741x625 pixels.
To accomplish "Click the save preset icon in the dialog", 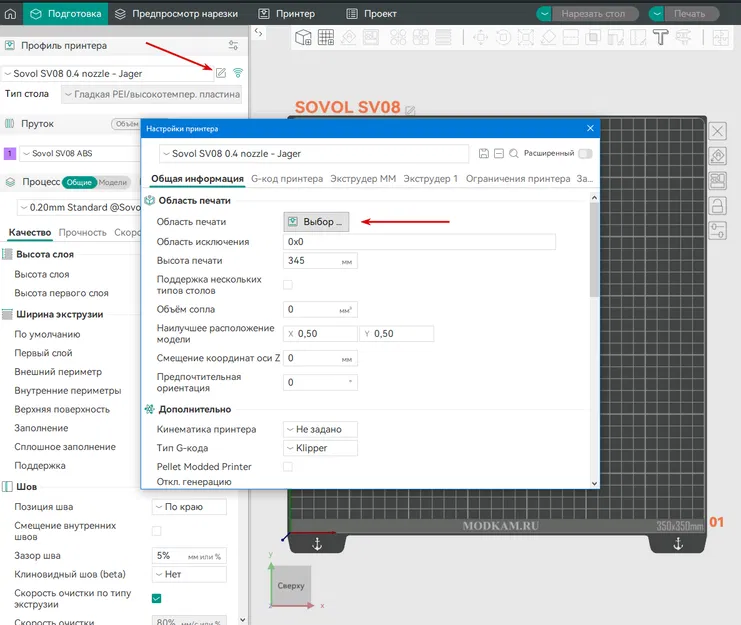I will point(483,154).
